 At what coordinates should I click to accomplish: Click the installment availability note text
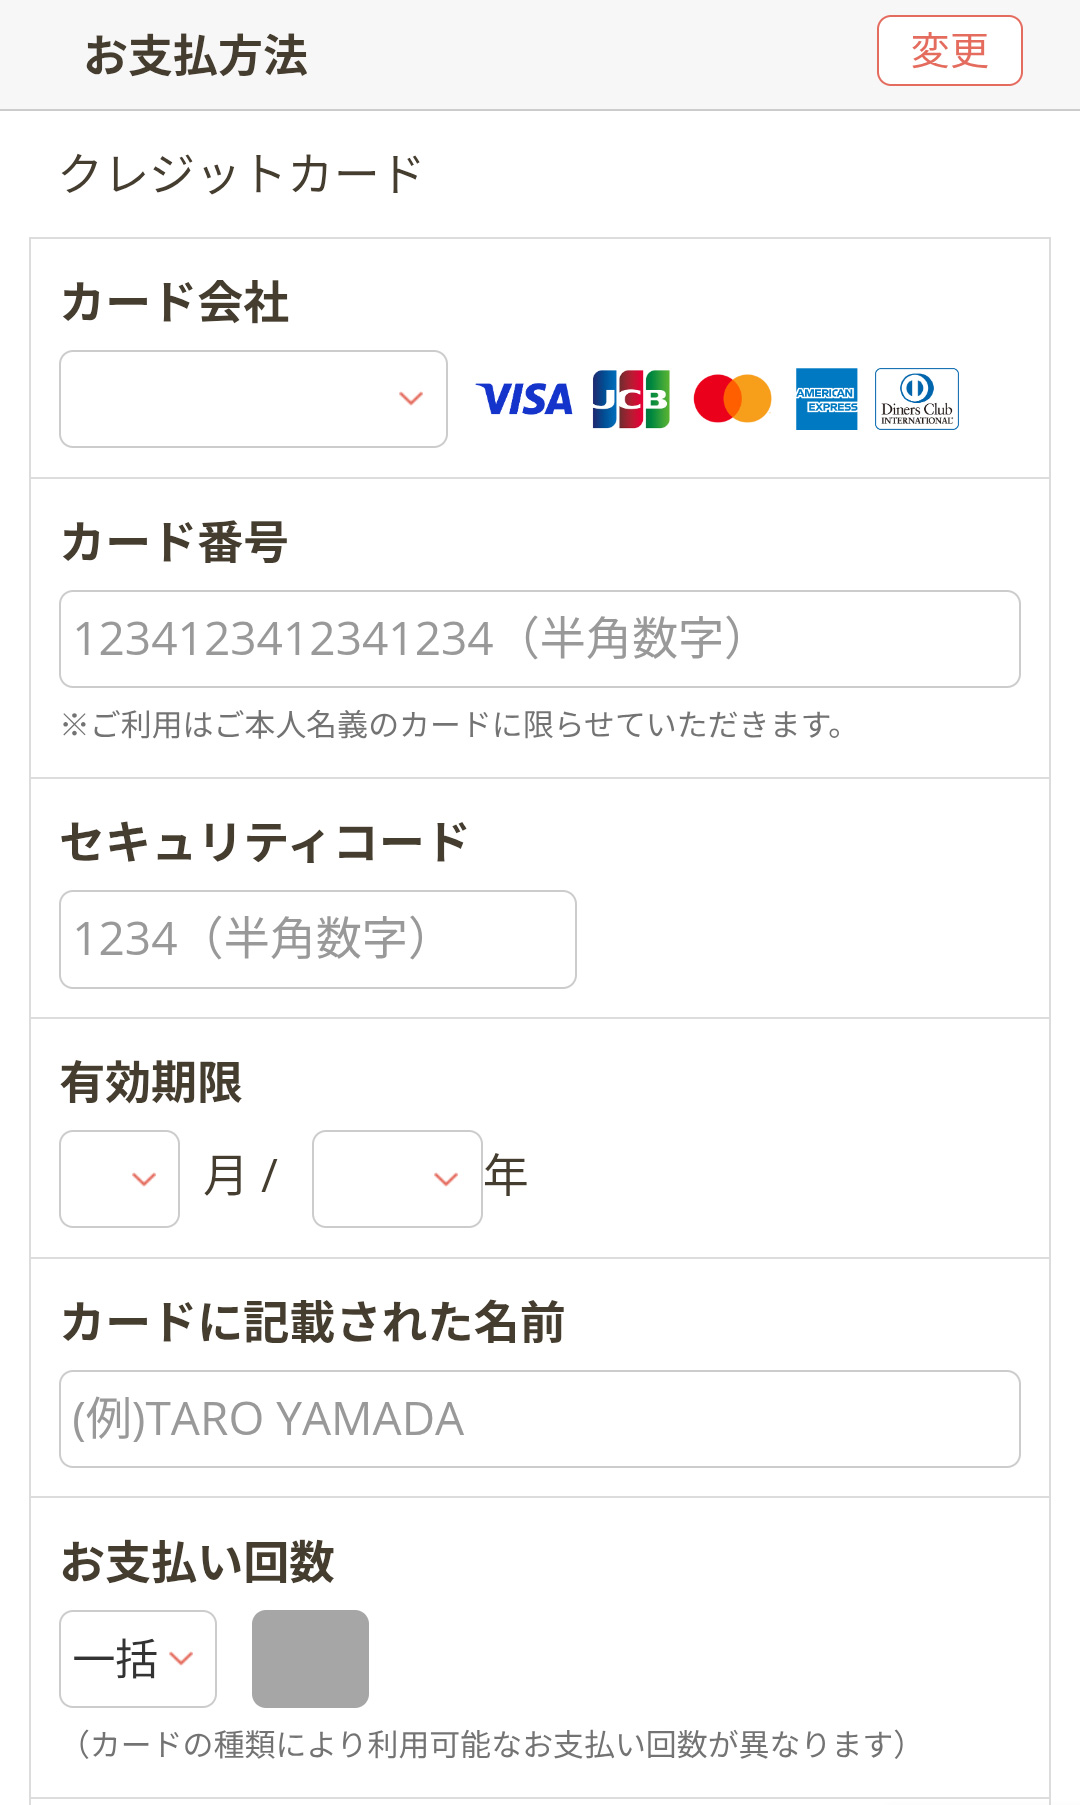pyautogui.click(x=490, y=1745)
